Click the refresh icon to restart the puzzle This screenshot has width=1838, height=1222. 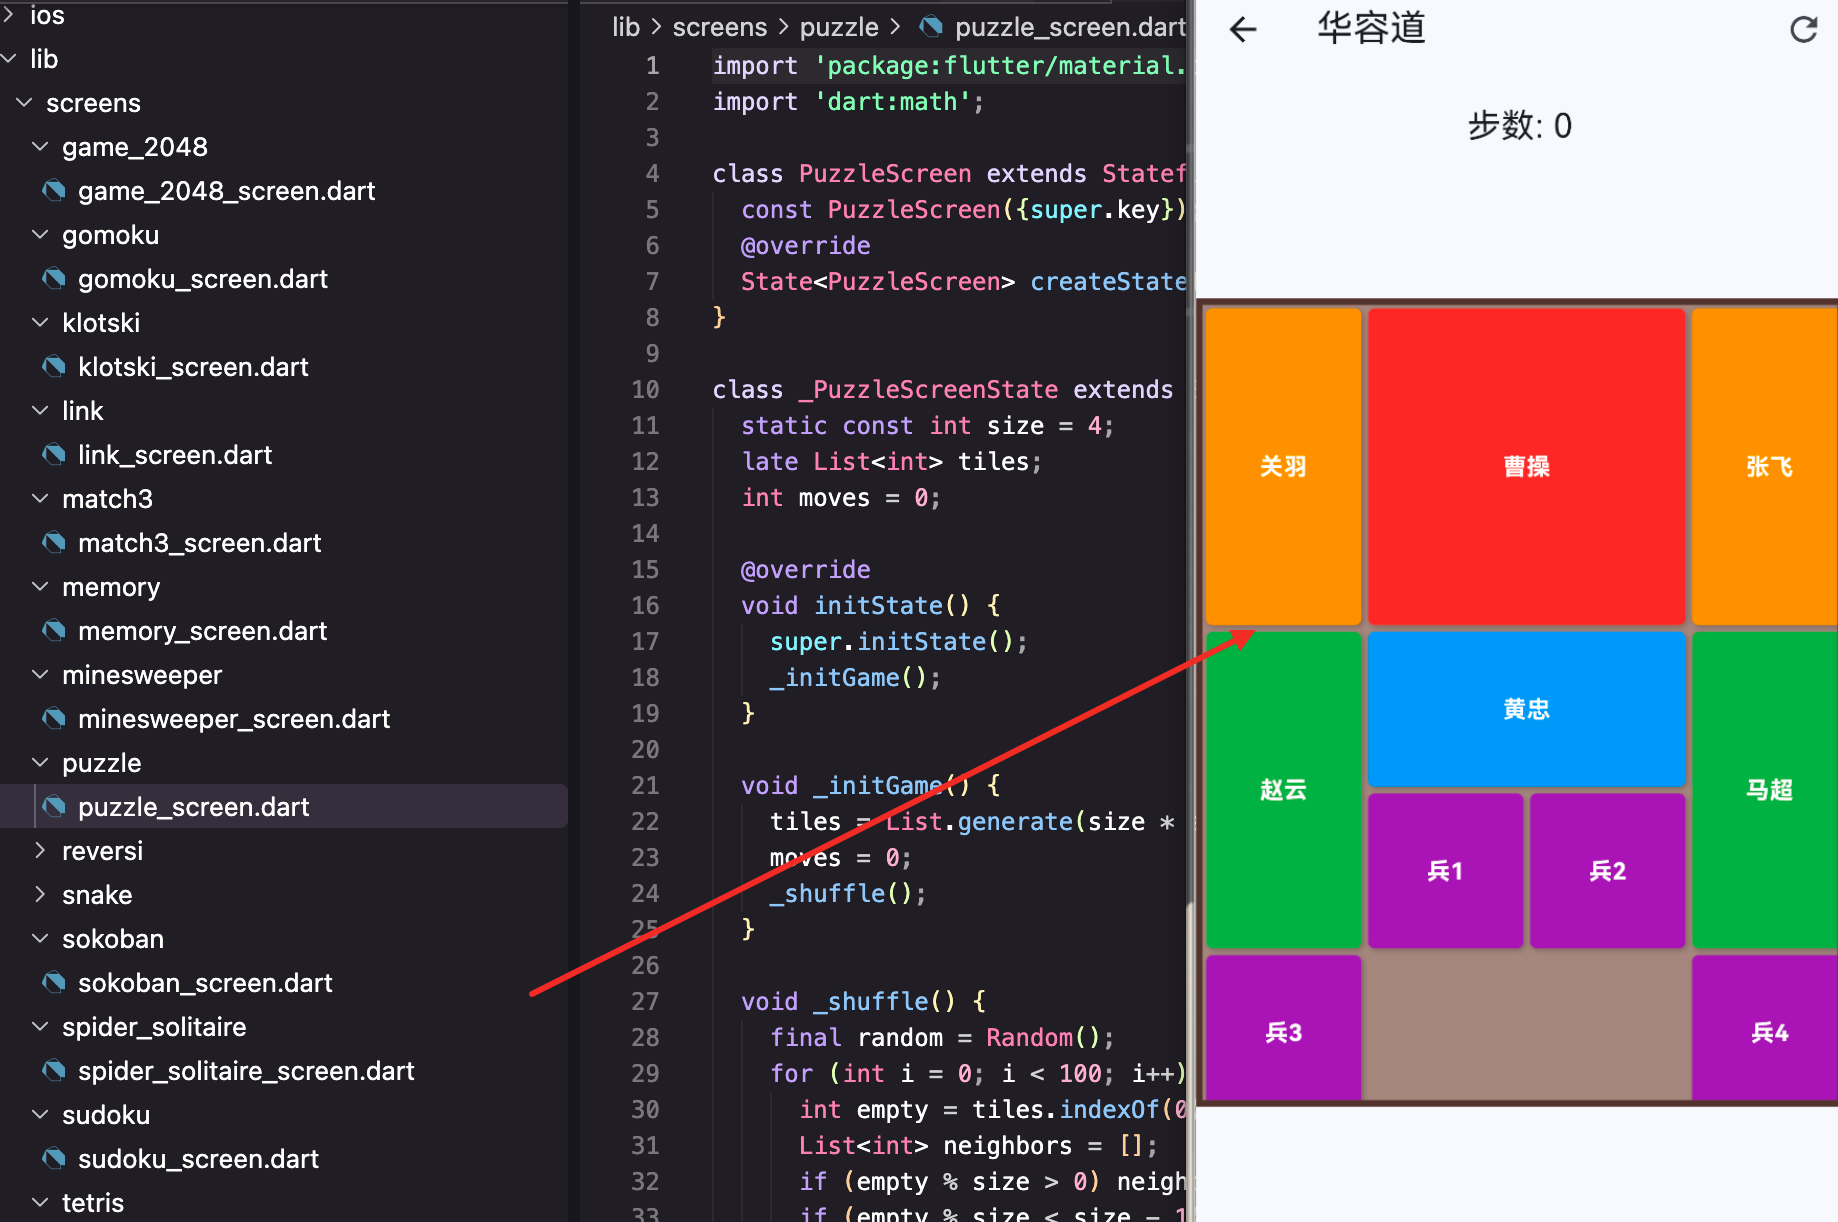click(x=1803, y=29)
